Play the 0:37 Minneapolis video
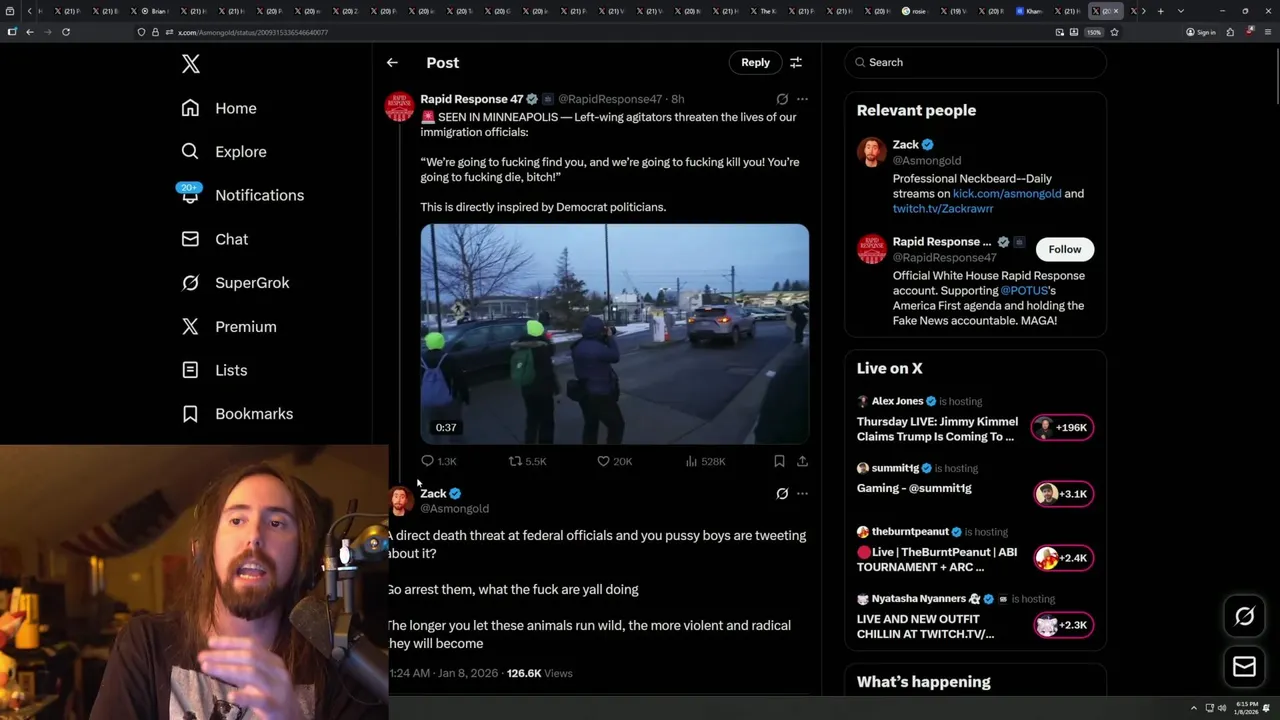This screenshot has height=720, width=1280. click(614, 333)
